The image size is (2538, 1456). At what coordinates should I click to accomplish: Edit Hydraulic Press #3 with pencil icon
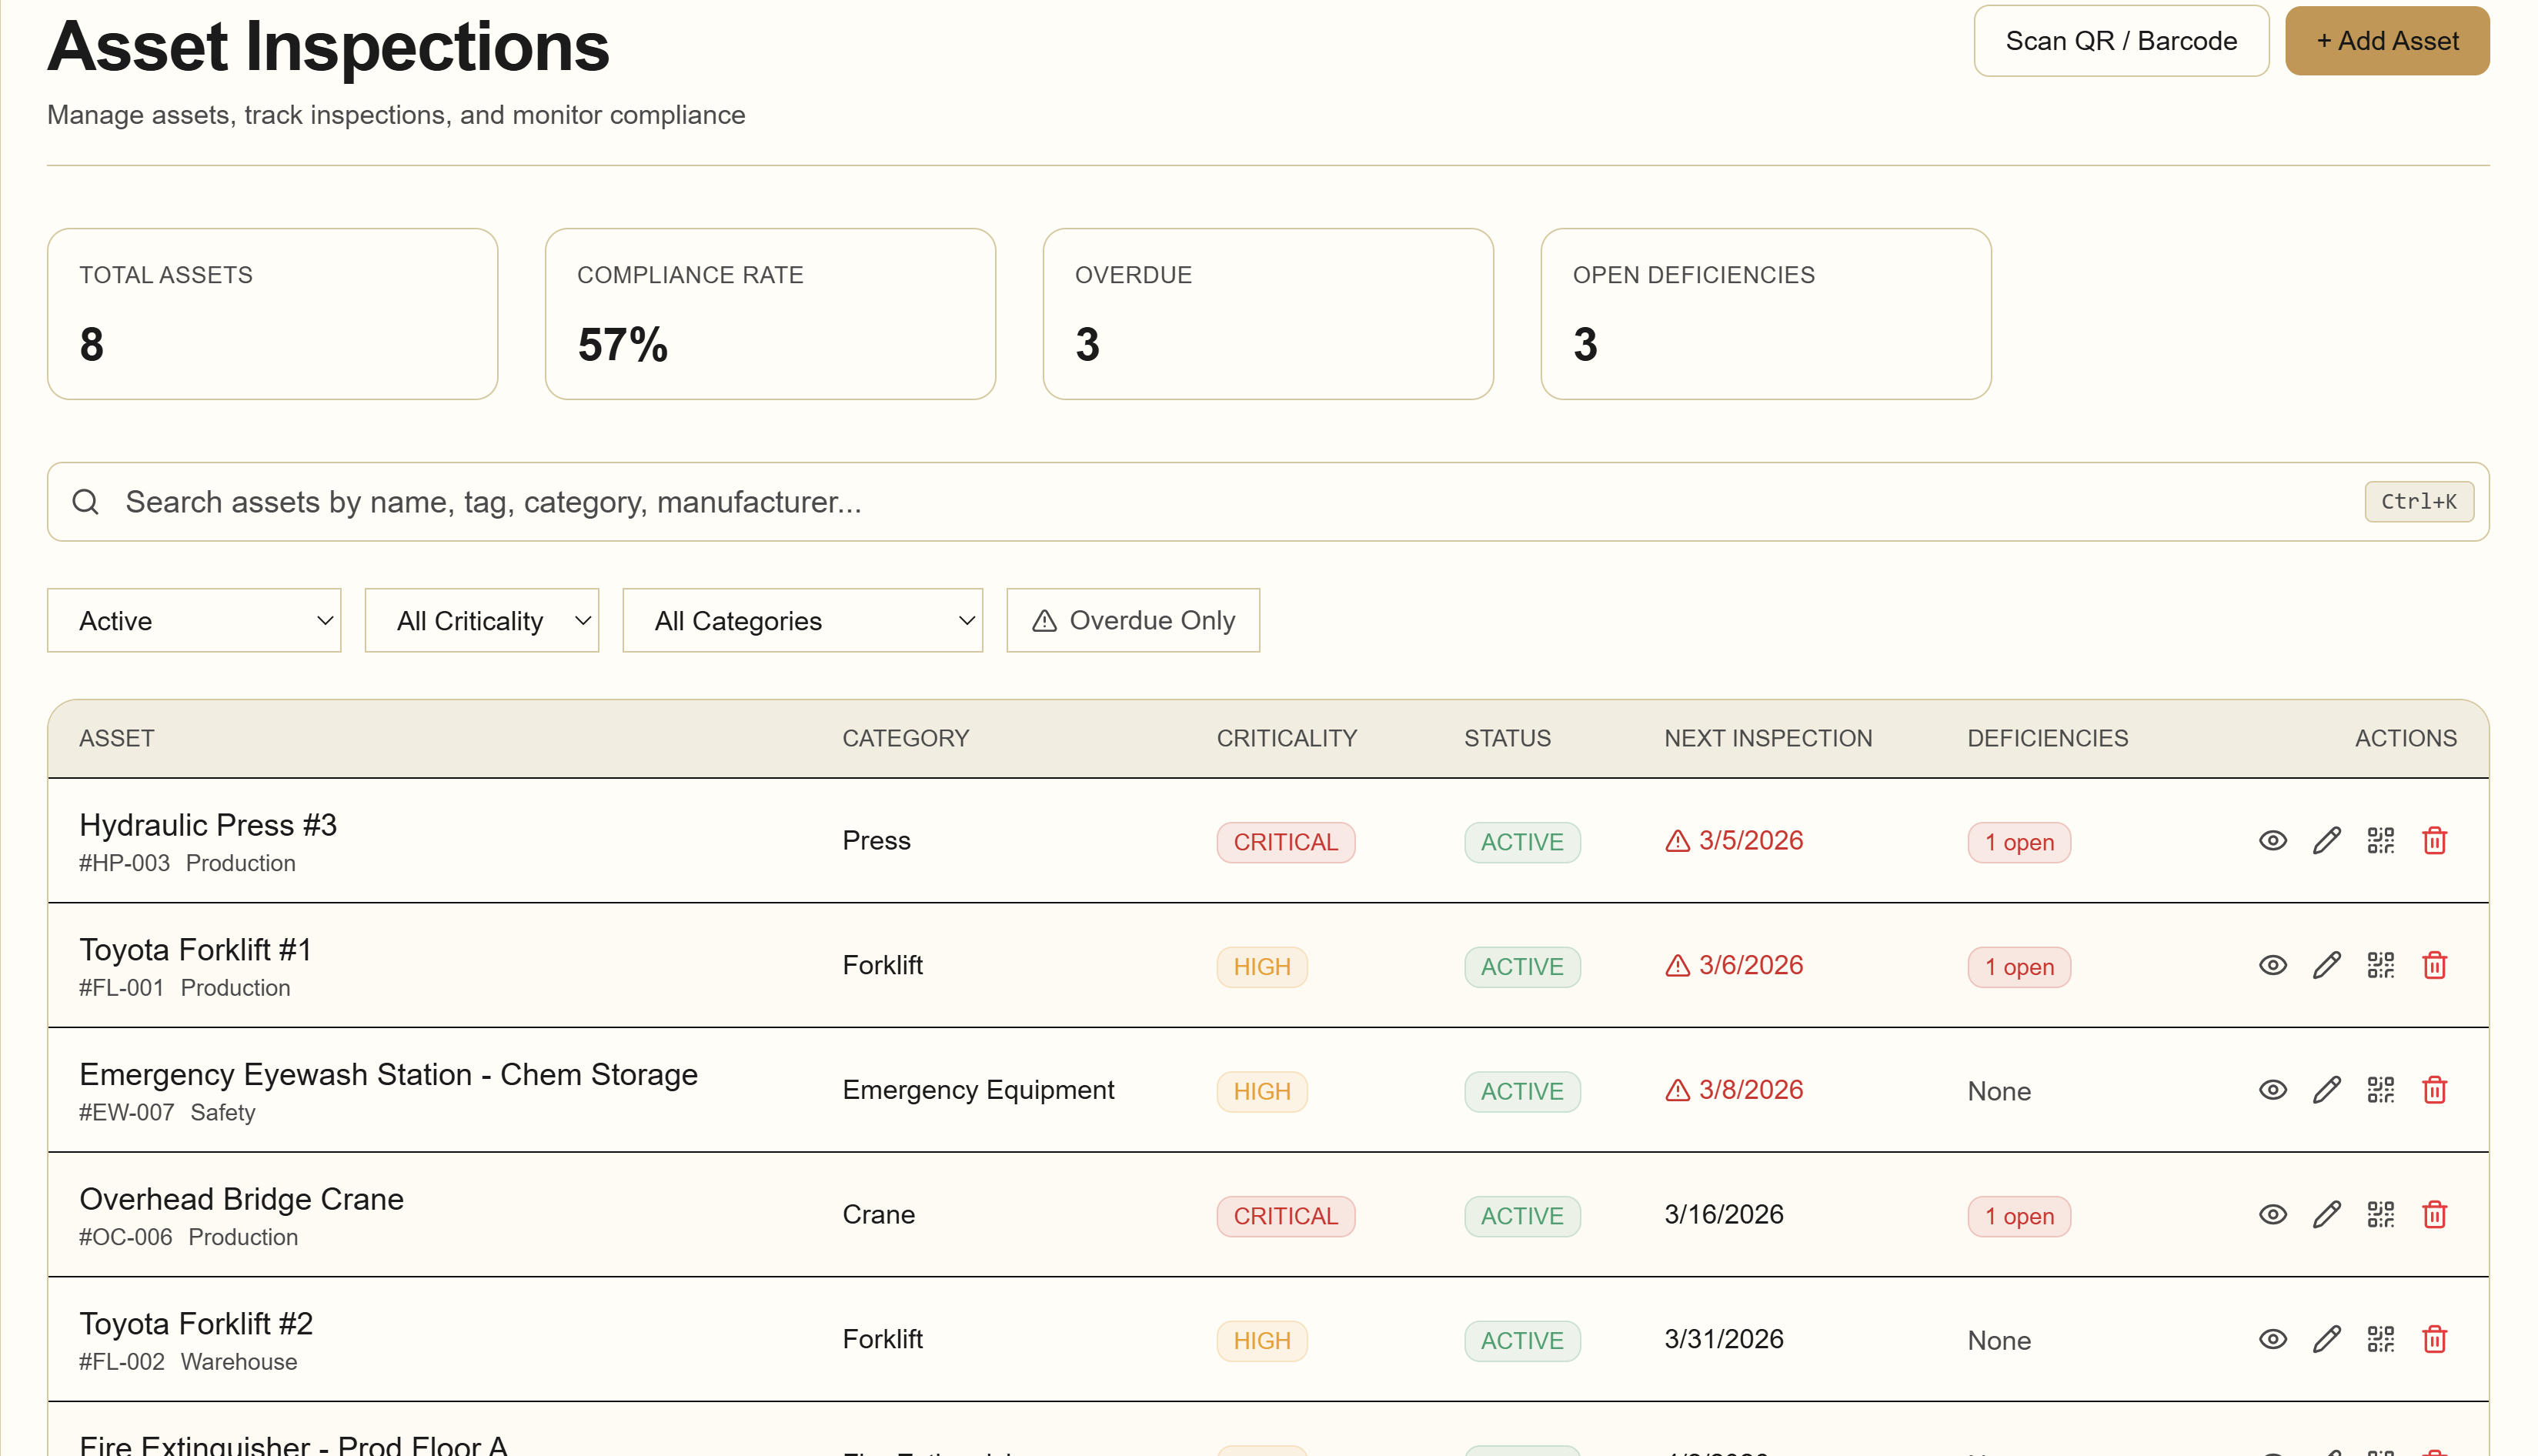point(2326,841)
